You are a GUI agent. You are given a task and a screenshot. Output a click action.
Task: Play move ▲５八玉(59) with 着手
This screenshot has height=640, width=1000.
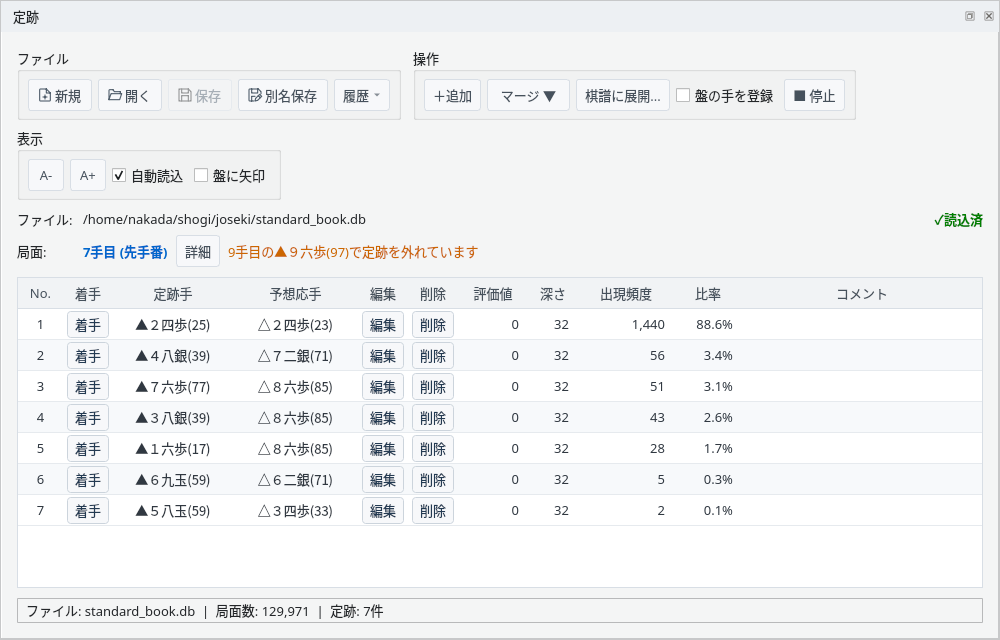88,511
